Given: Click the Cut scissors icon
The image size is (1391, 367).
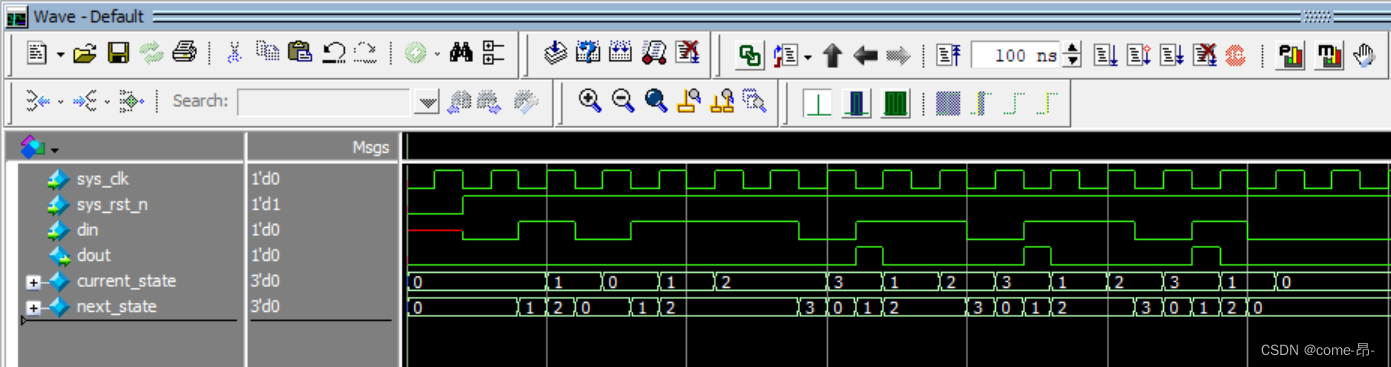Looking at the screenshot, I should click(234, 53).
